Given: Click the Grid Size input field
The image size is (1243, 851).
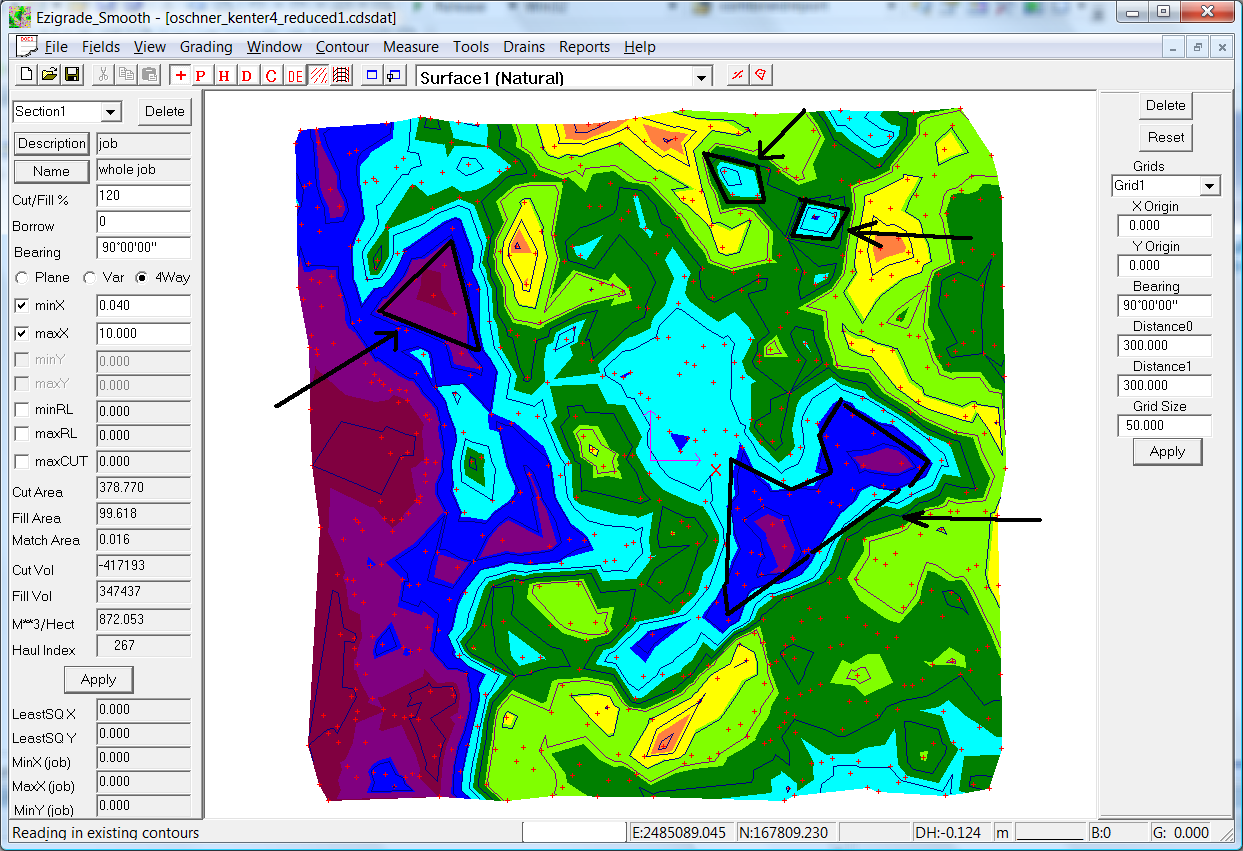Looking at the screenshot, I should click(1164, 425).
